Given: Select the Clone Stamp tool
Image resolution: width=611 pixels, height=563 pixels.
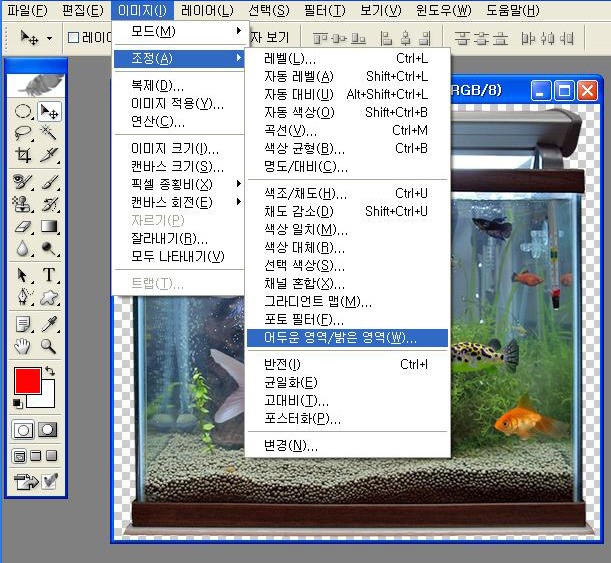Looking at the screenshot, I should [23, 204].
